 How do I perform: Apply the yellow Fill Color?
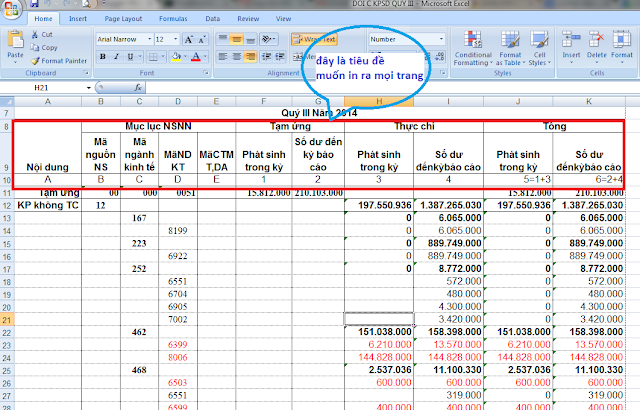176,57
